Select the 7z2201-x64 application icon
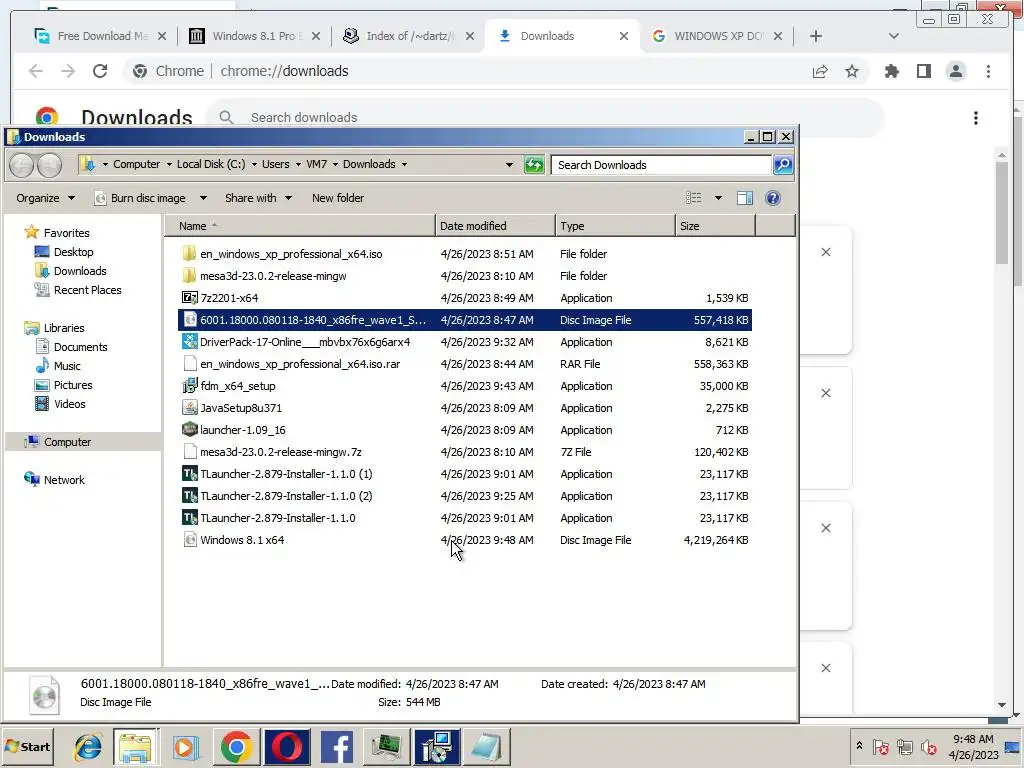Viewport: 1024px width, 768px height. 189,298
